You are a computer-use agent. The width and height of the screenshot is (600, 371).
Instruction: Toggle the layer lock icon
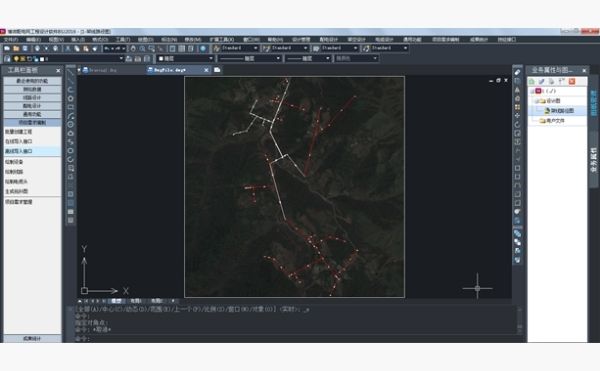coord(35,59)
